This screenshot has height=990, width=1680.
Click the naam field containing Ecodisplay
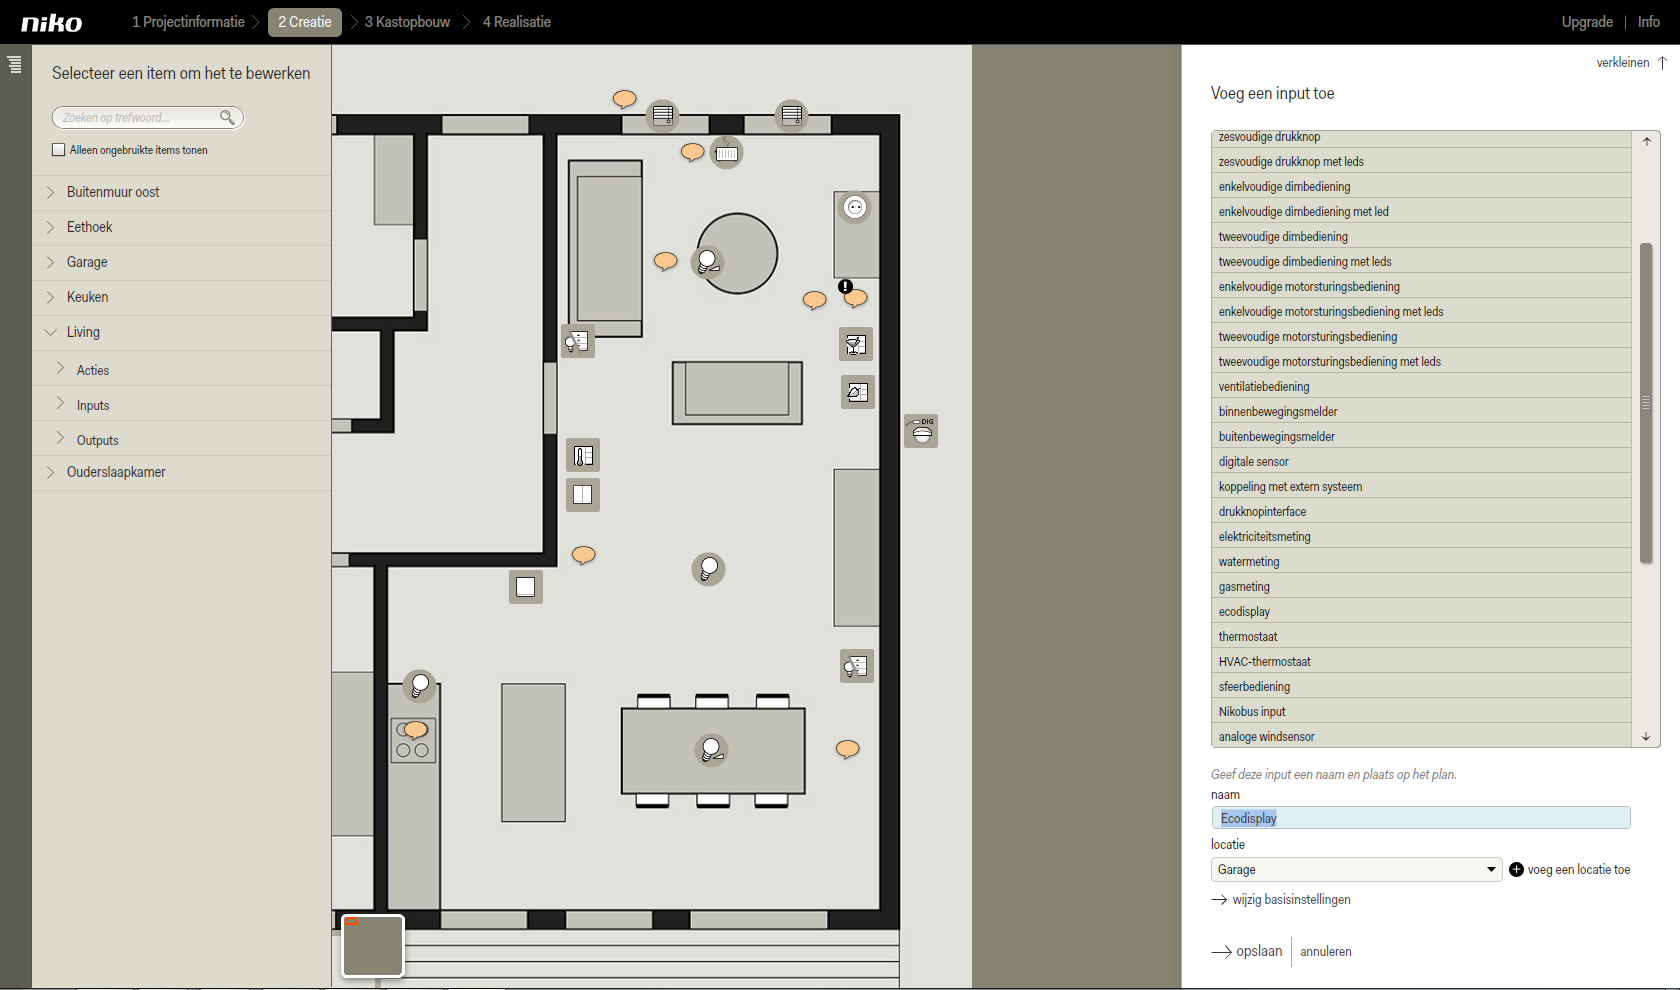click(1421, 818)
